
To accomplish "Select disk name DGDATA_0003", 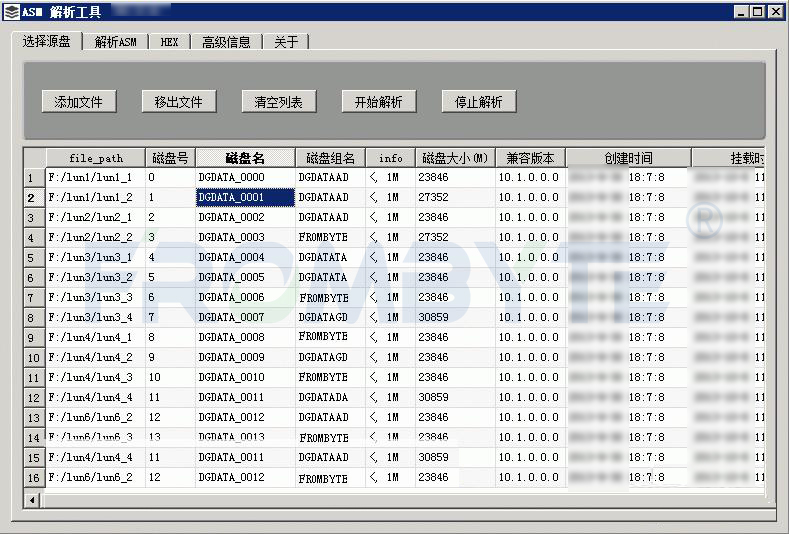I will (245, 237).
